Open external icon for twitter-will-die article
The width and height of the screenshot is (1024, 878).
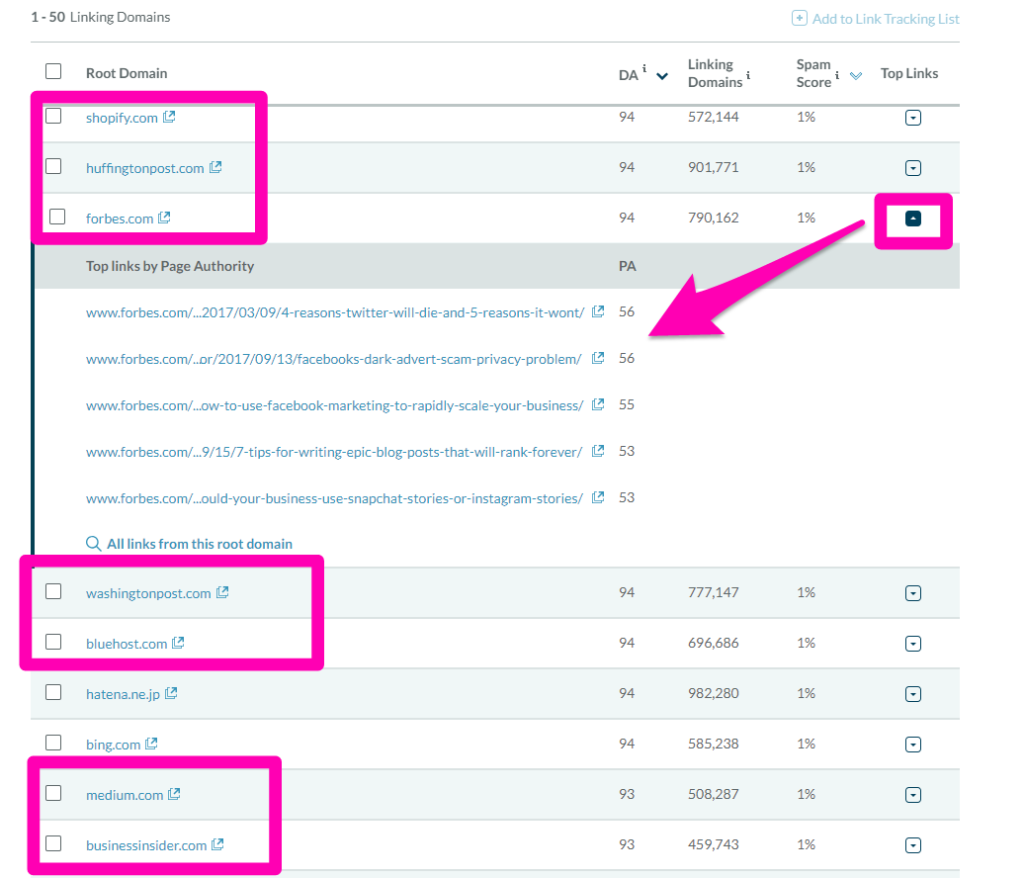click(x=598, y=312)
